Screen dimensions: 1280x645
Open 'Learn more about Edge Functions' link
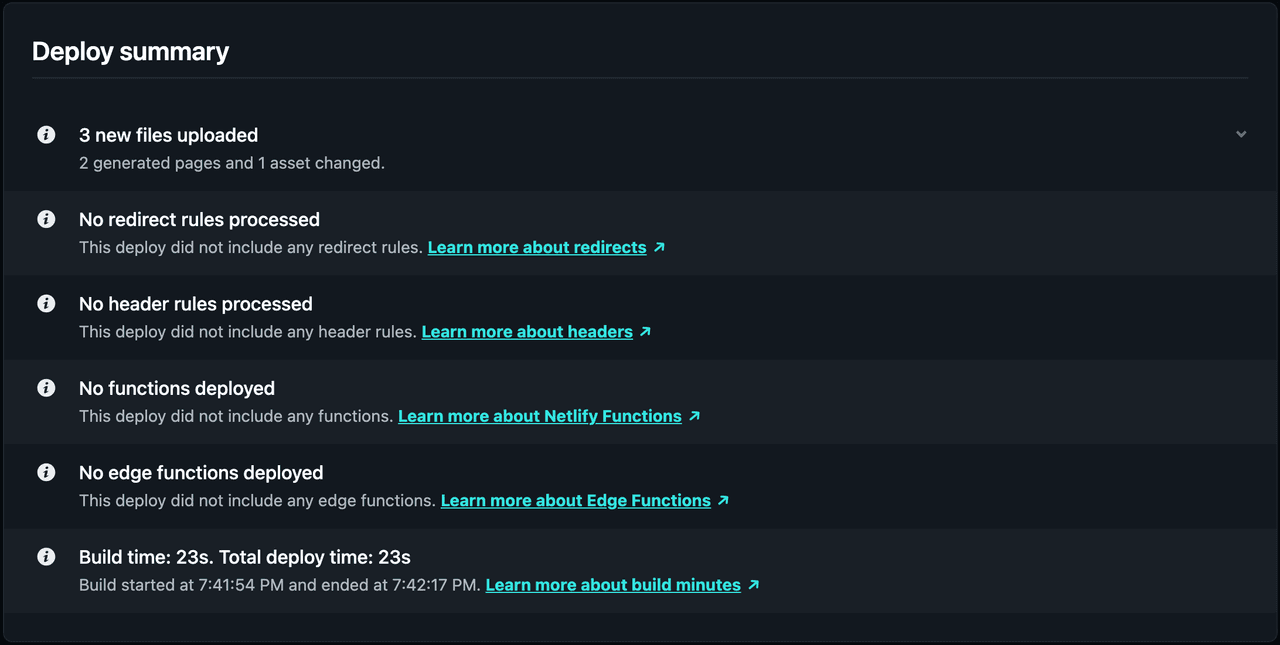tap(576, 500)
